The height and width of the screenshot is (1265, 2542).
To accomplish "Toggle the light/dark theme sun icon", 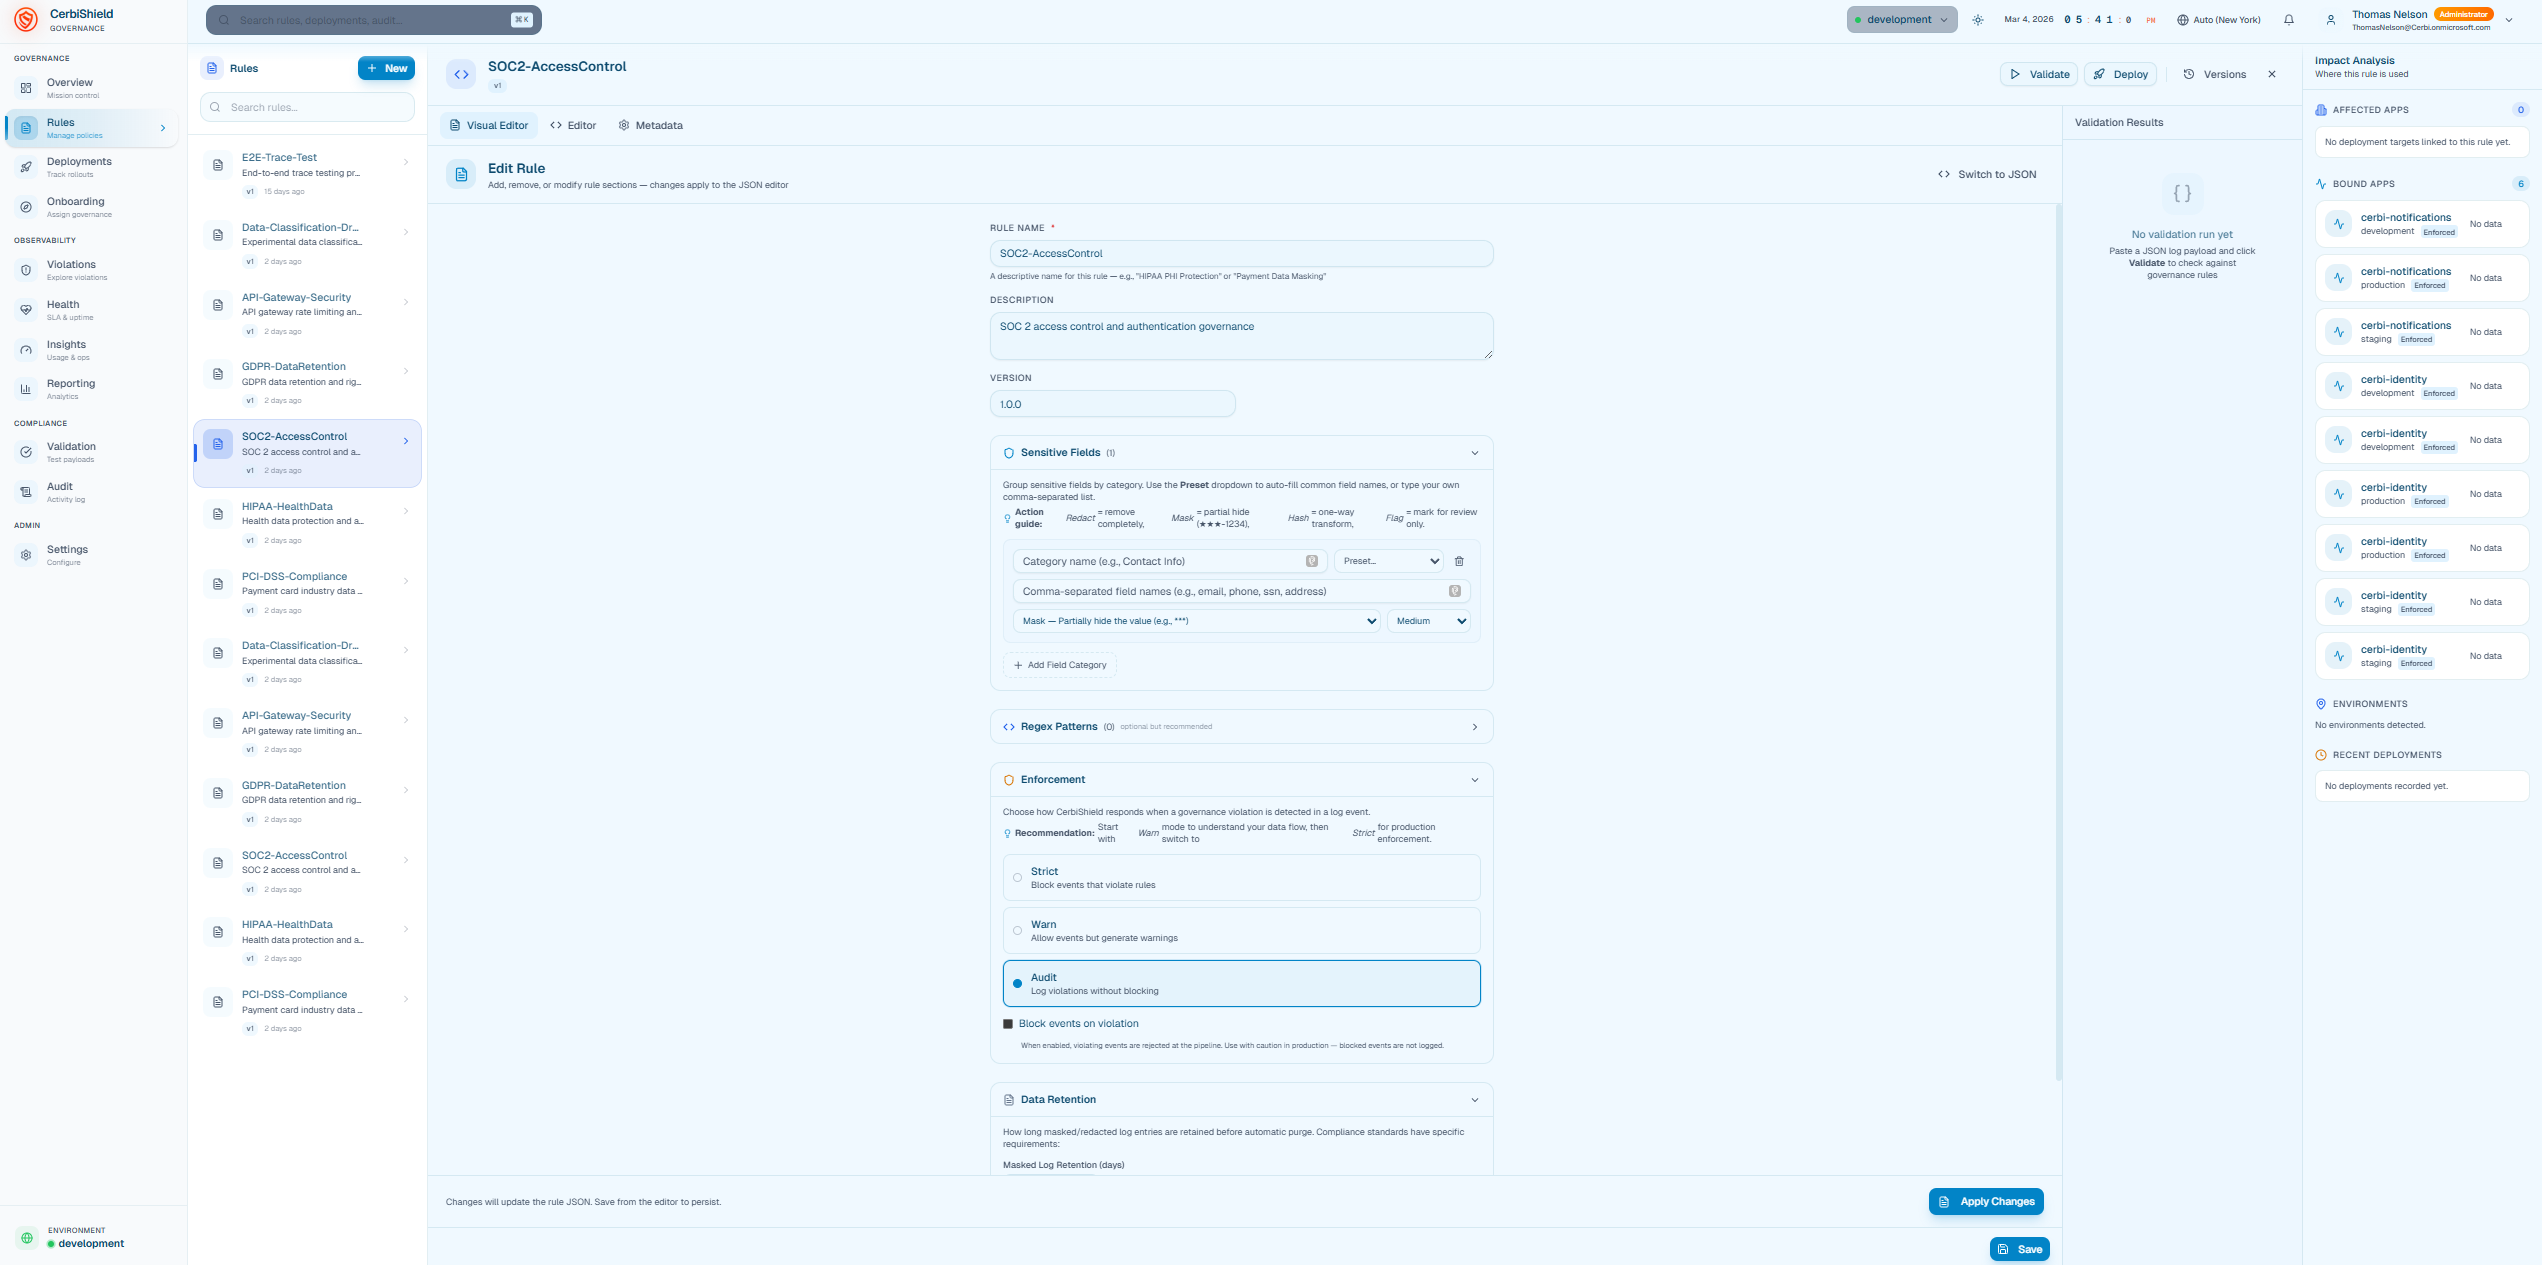I will 1977,20.
